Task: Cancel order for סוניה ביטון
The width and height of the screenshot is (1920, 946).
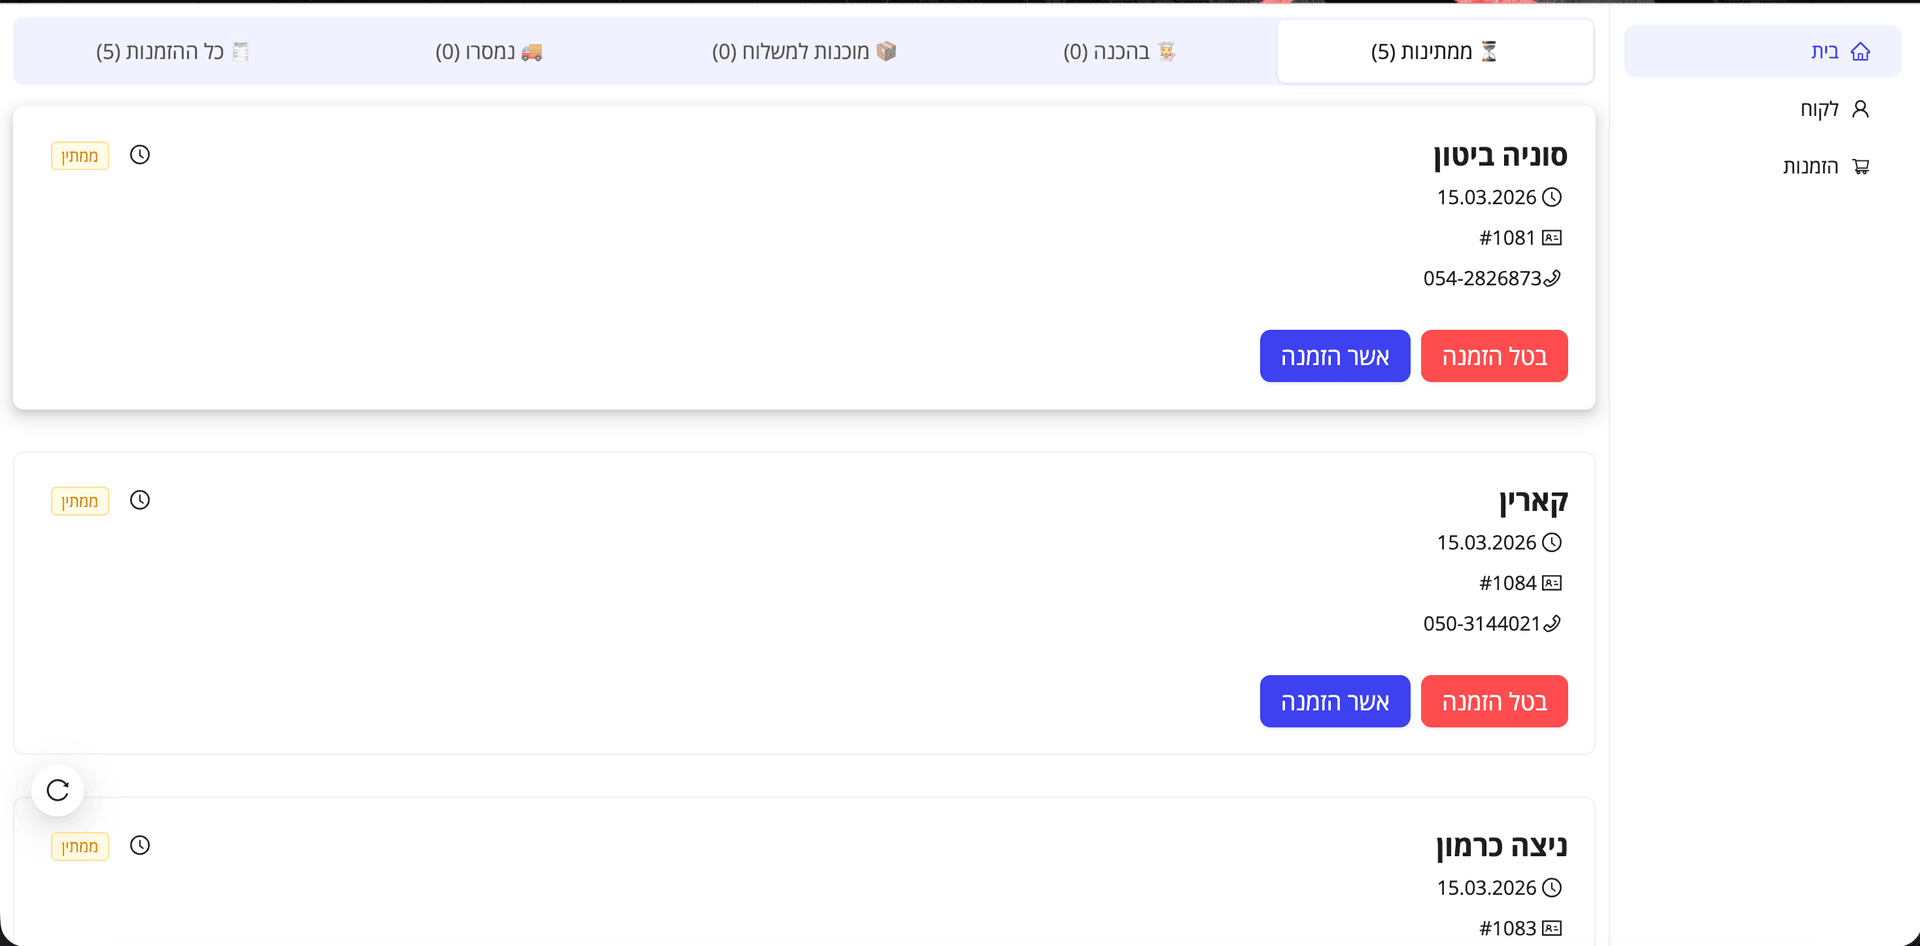Action: click(x=1494, y=357)
